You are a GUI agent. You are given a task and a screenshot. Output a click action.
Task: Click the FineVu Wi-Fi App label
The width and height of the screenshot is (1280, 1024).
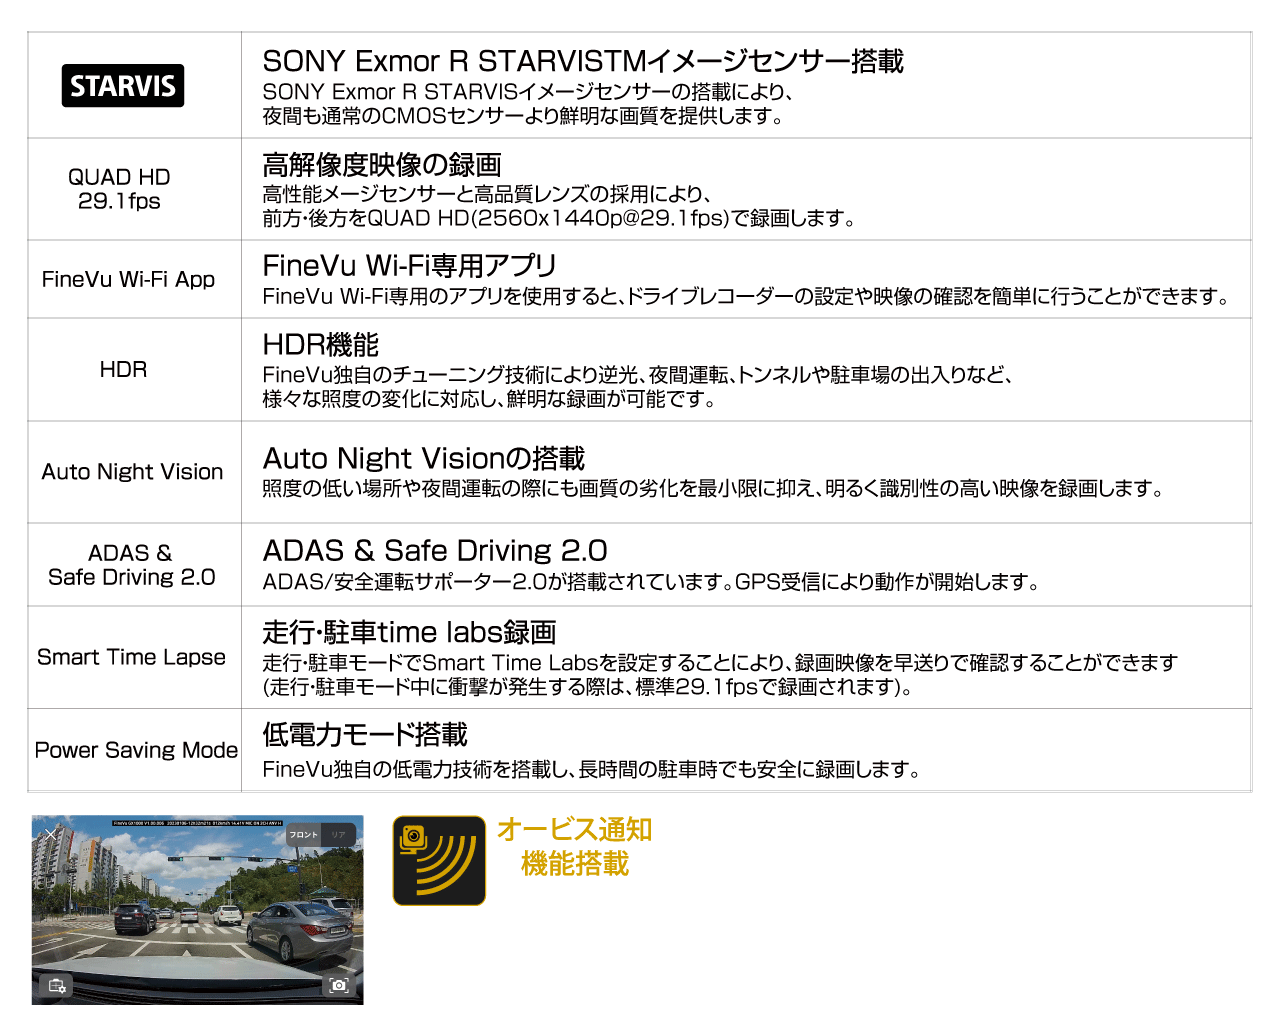pyautogui.click(x=128, y=279)
